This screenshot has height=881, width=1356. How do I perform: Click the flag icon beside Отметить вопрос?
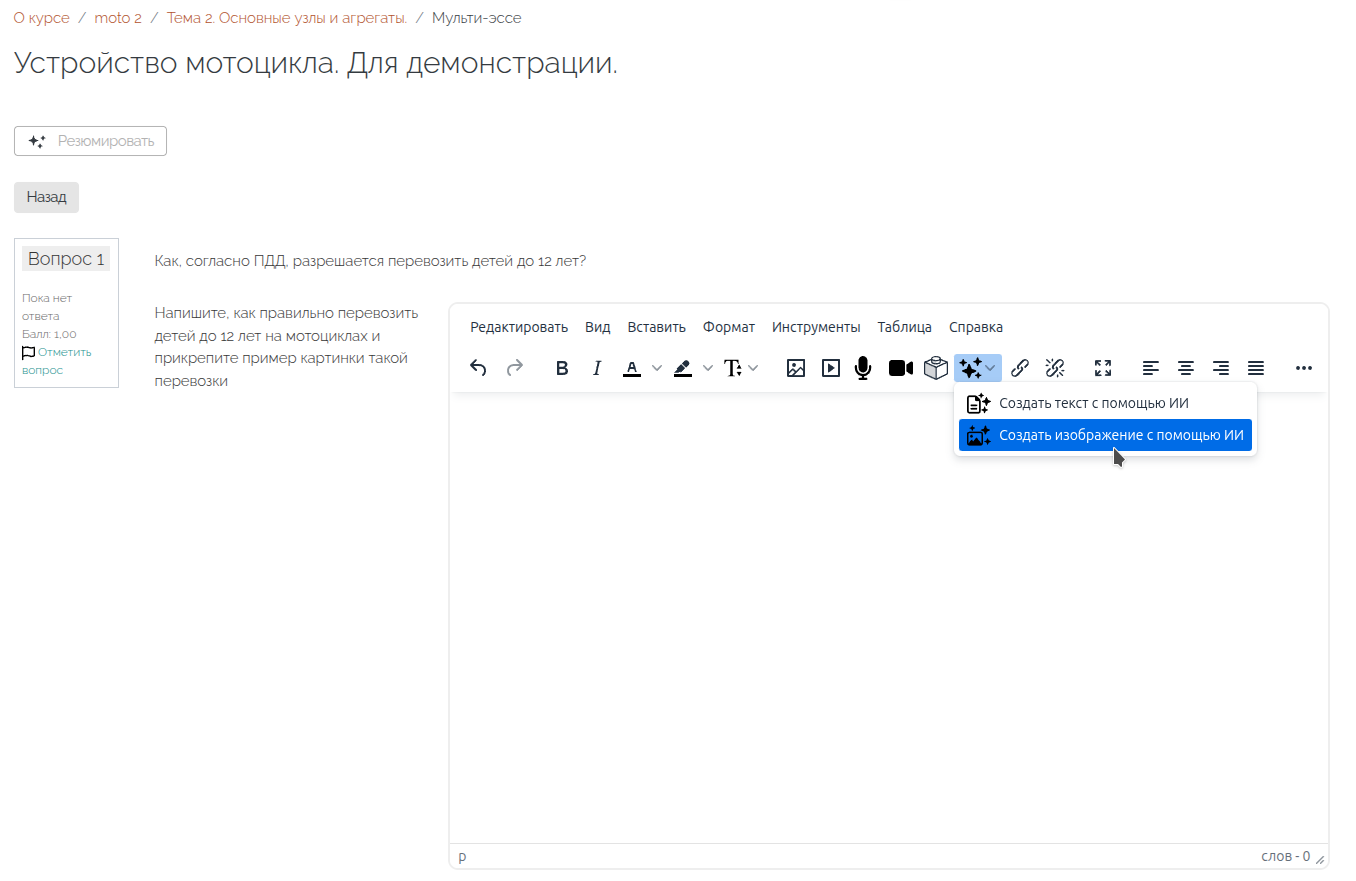tap(28, 353)
